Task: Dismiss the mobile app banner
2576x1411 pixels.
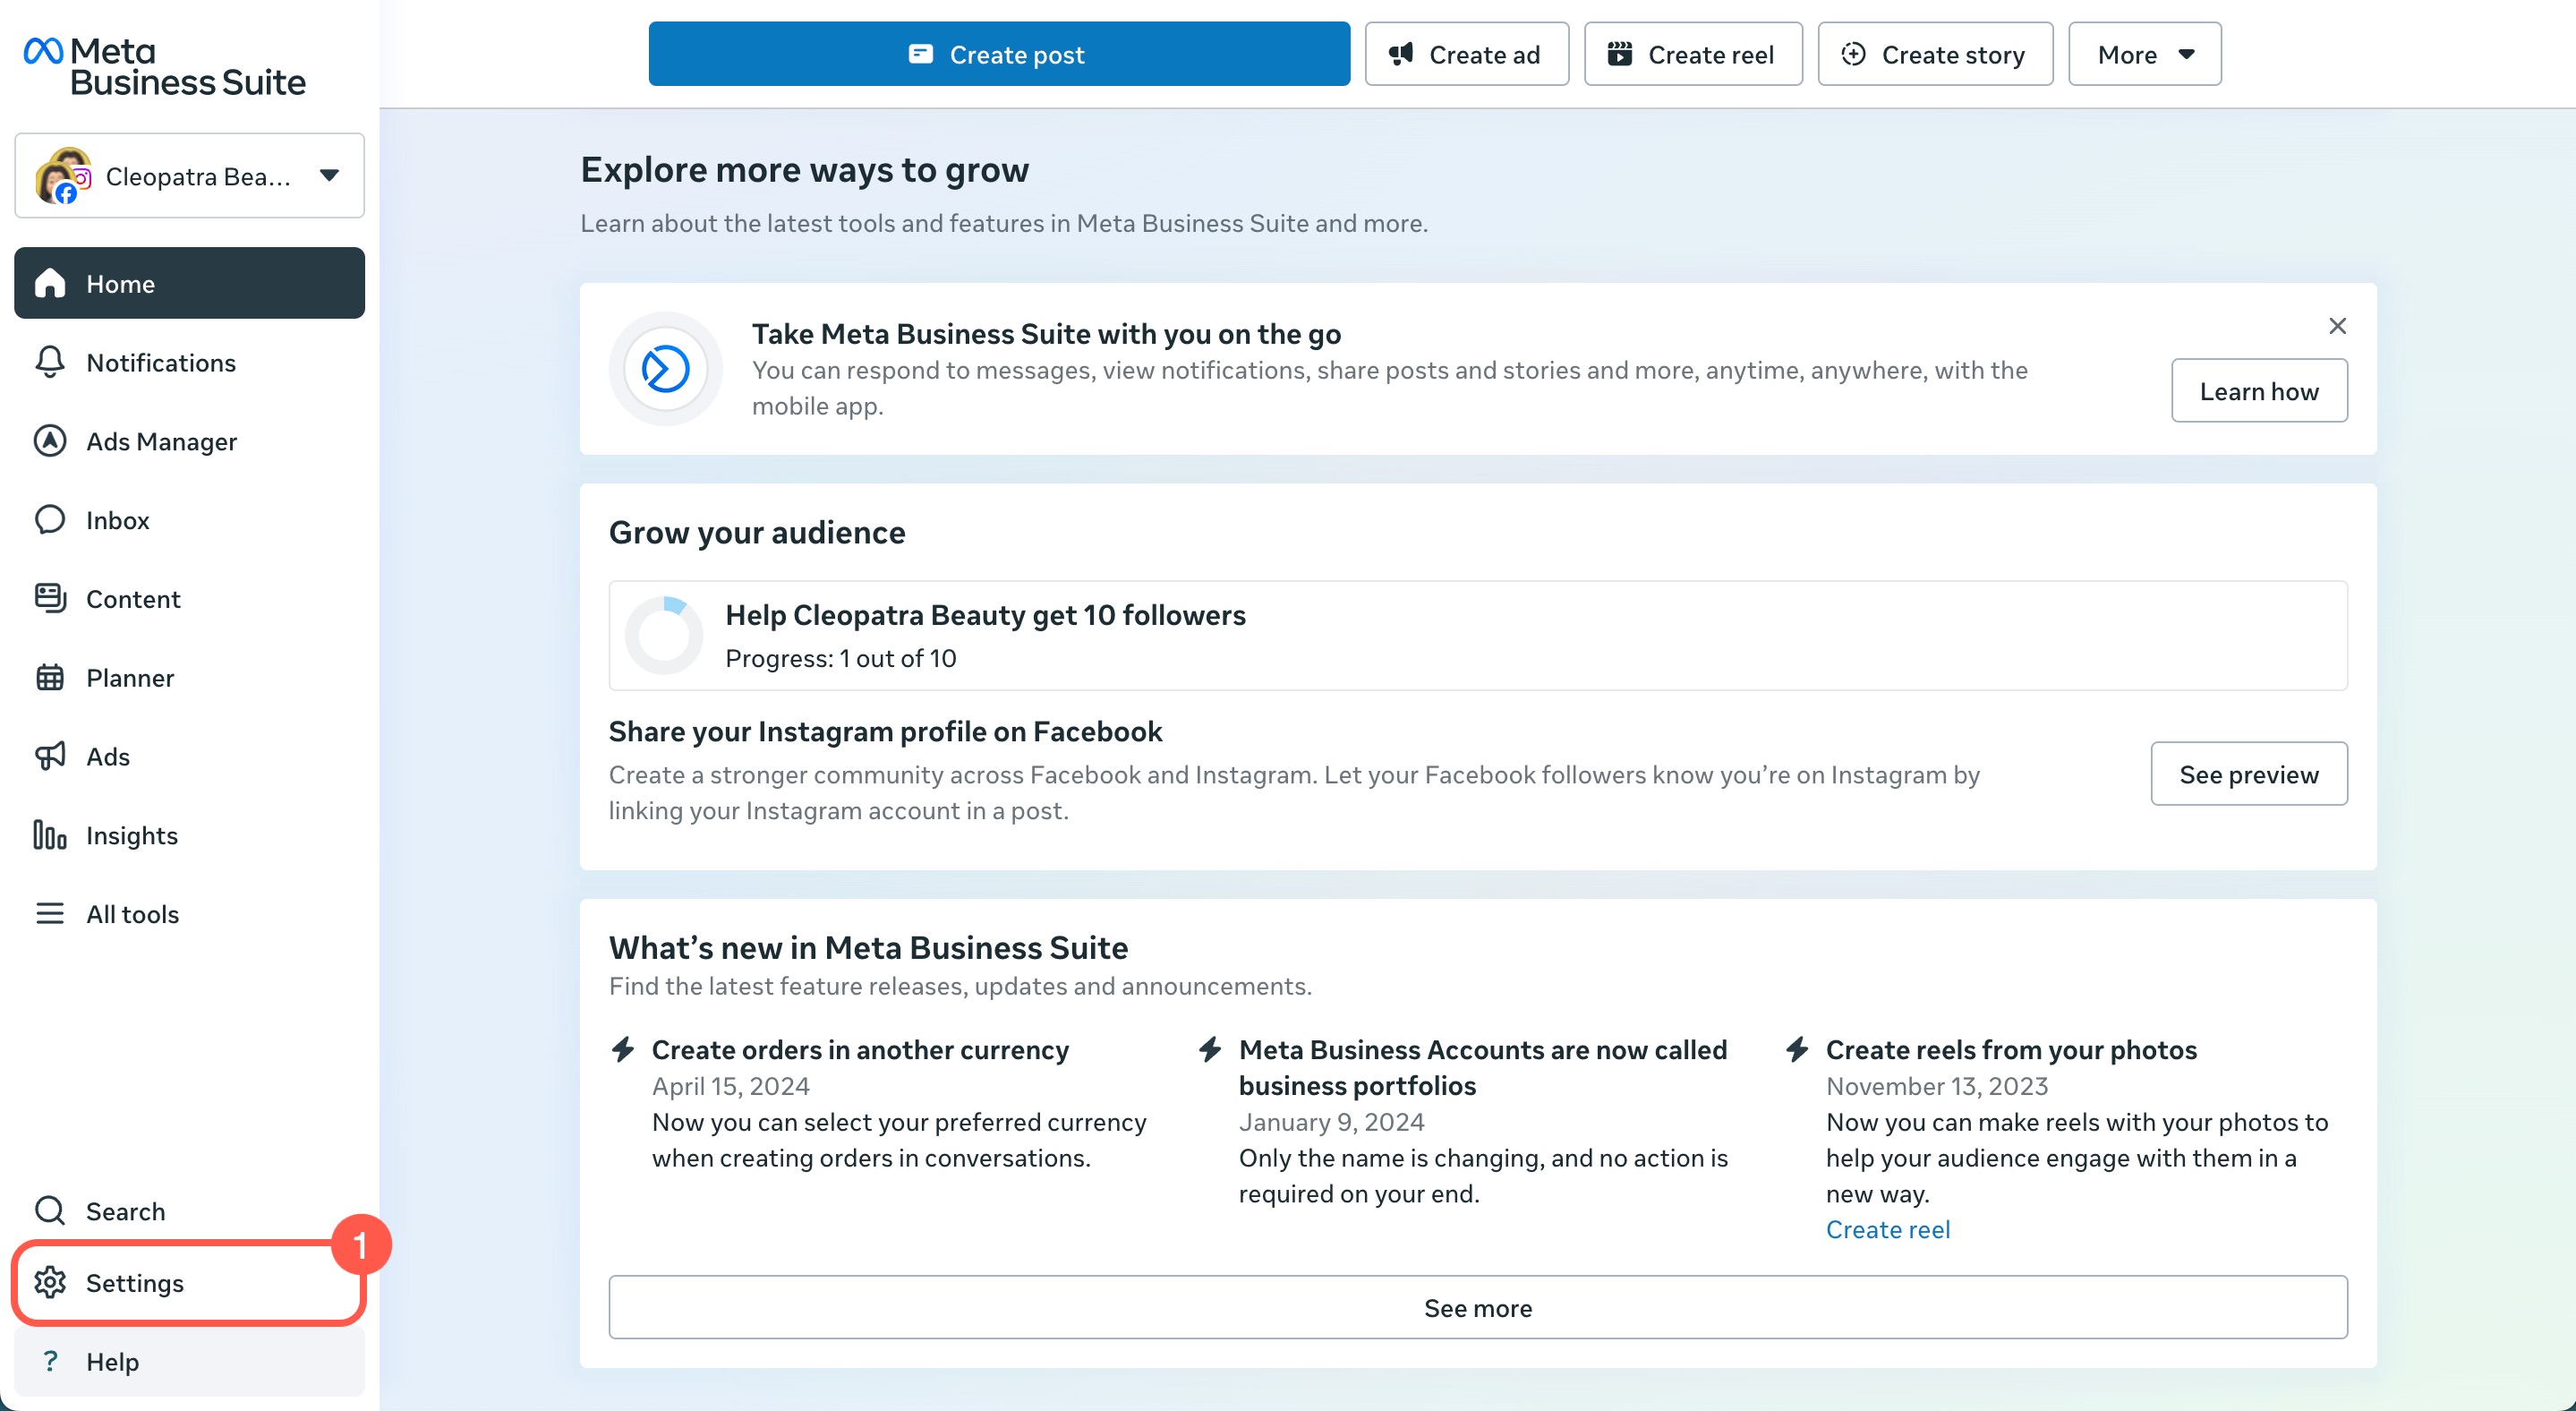Action: [x=2337, y=326]
